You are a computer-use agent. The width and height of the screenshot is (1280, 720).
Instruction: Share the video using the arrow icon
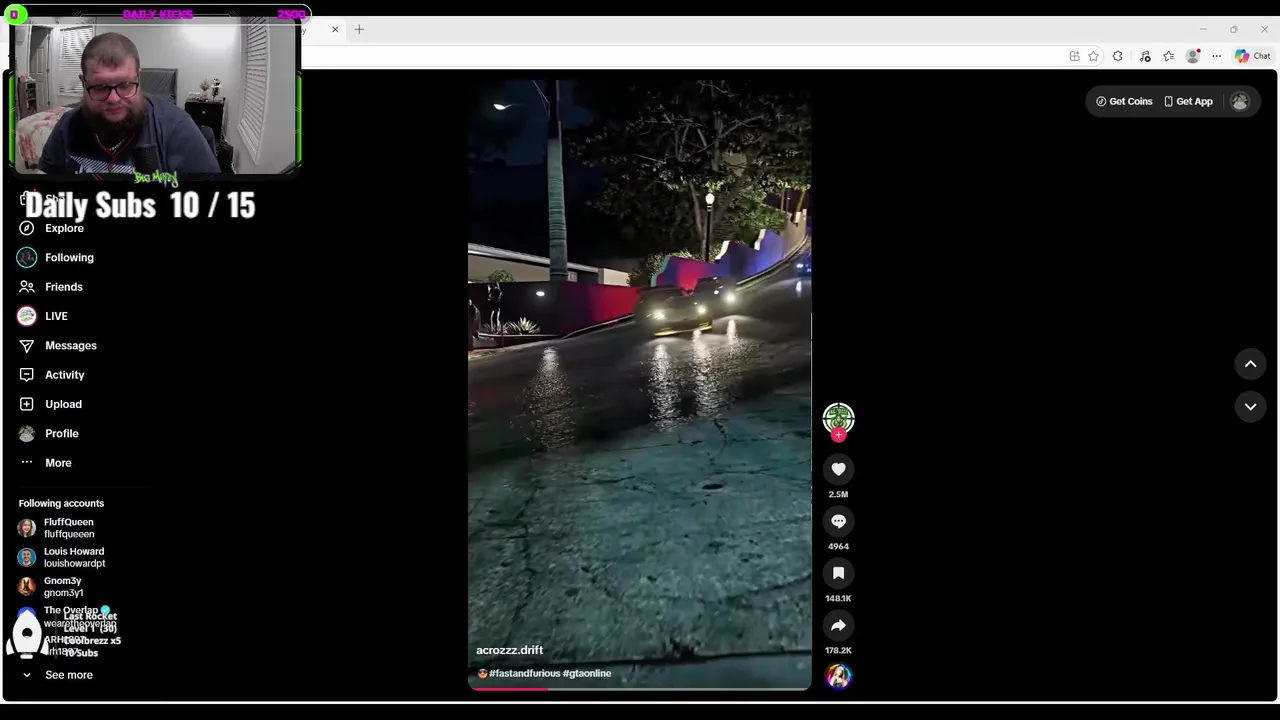coord(838,625)
